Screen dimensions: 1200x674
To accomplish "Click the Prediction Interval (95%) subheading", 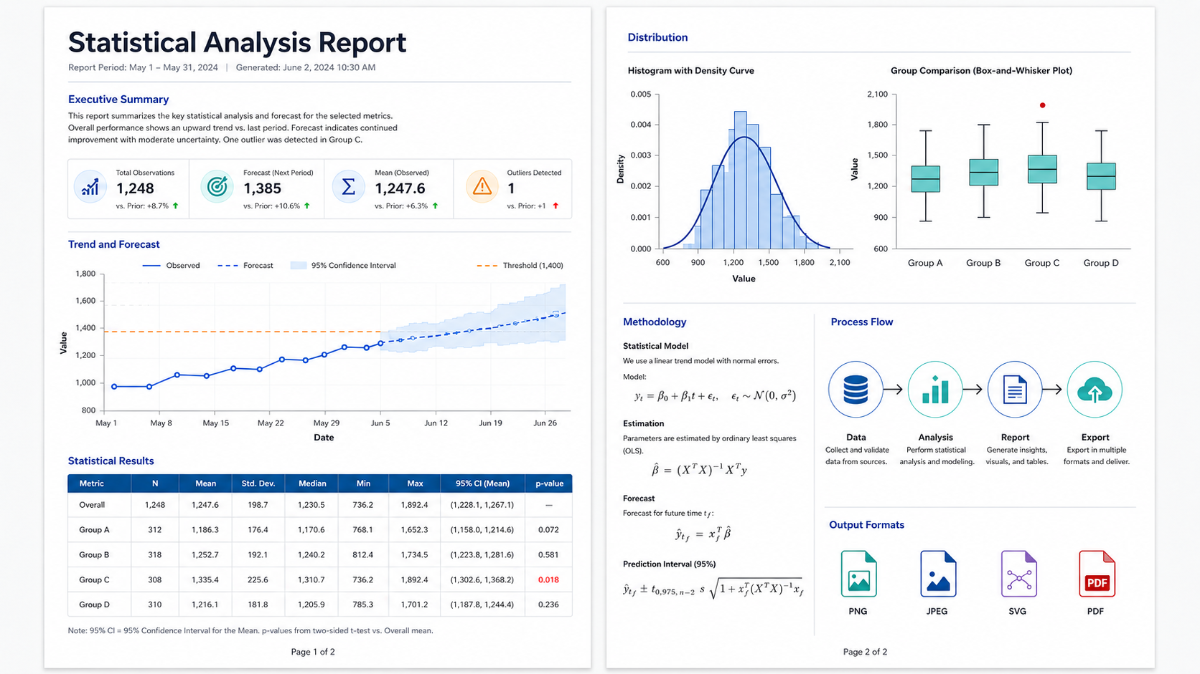I will coord(669,565).
